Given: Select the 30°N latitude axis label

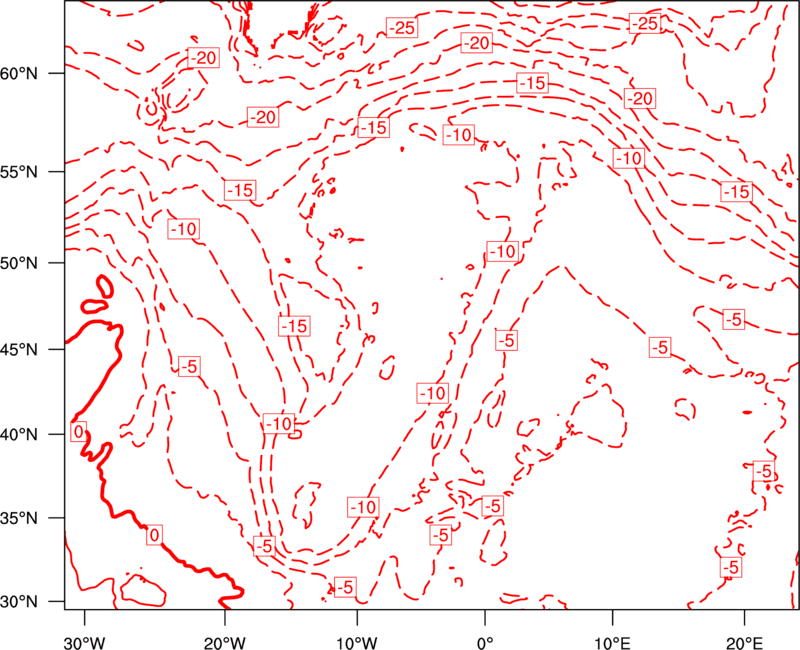Looking at the screenshot, I should tap(19, 602).
